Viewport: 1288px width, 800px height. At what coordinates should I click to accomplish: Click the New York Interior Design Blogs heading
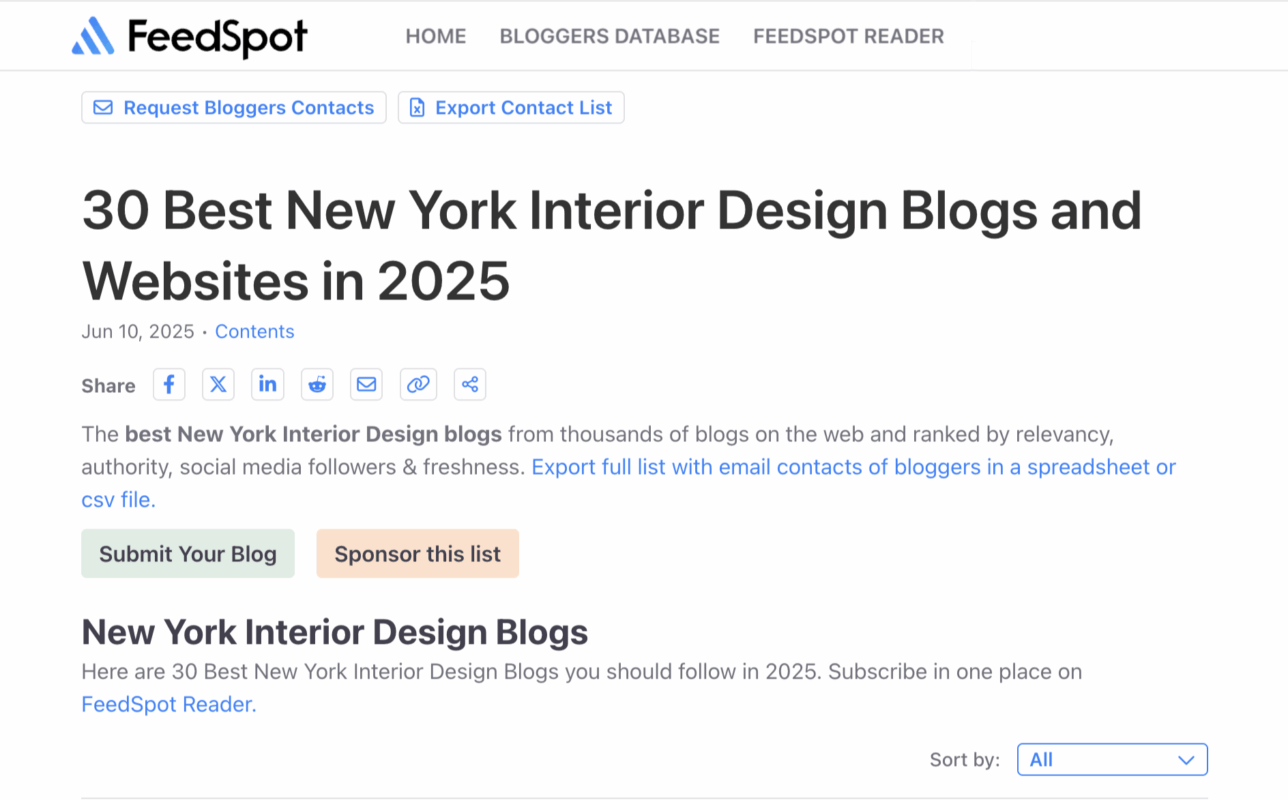coord(335,632)
